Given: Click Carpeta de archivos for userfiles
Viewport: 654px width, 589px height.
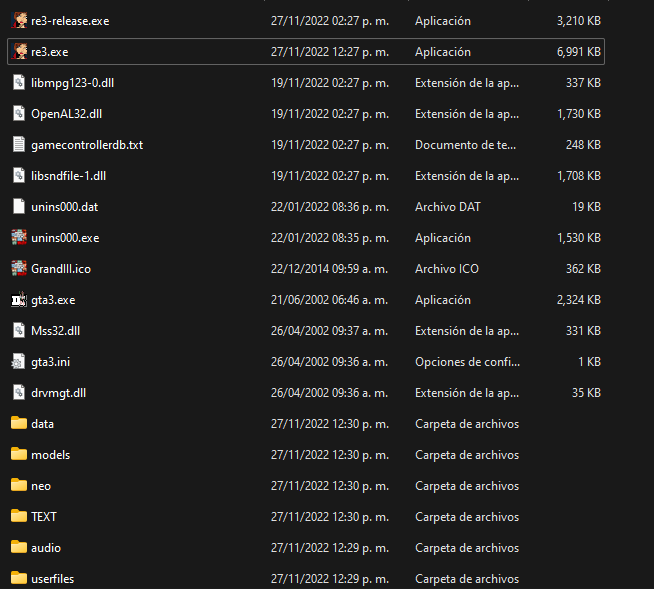Looking at the screenshot, I should 467,579.
